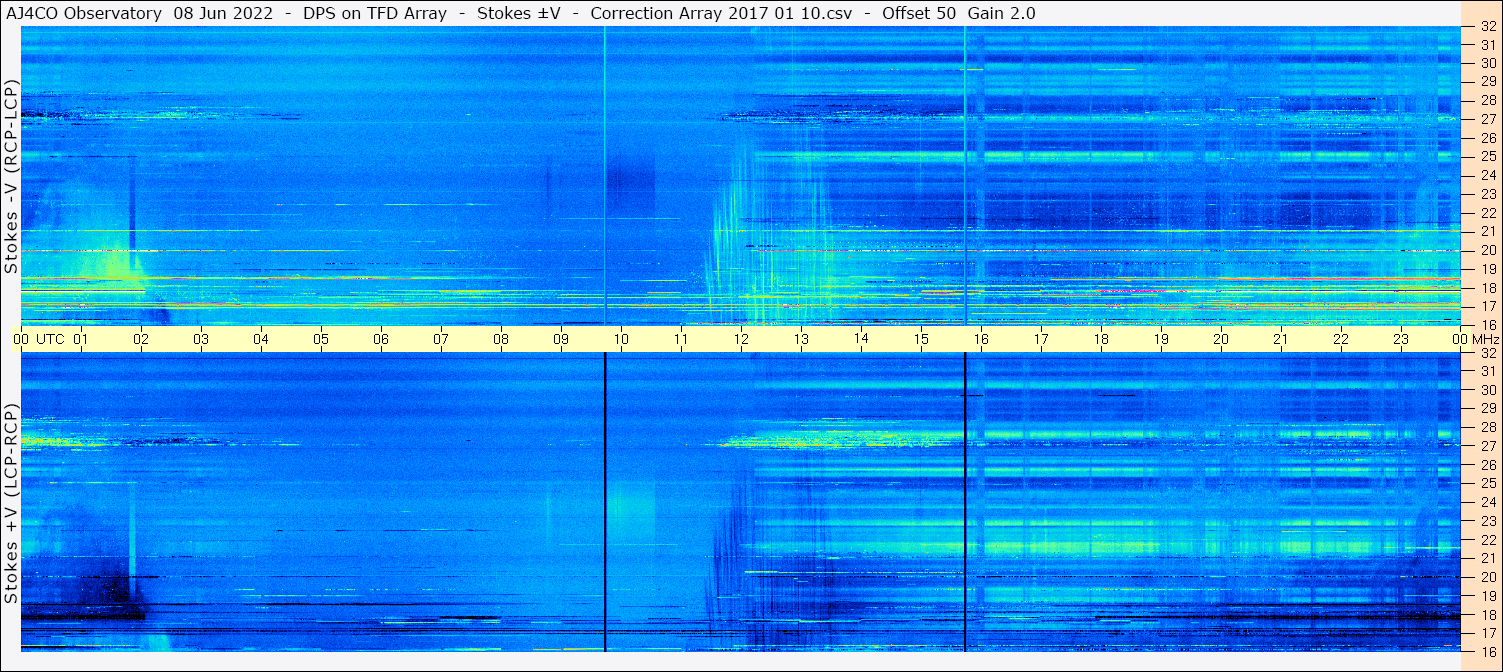1503x672 pixels.
Task: Select hour '15' on the time axis
Action: point(921,339)
